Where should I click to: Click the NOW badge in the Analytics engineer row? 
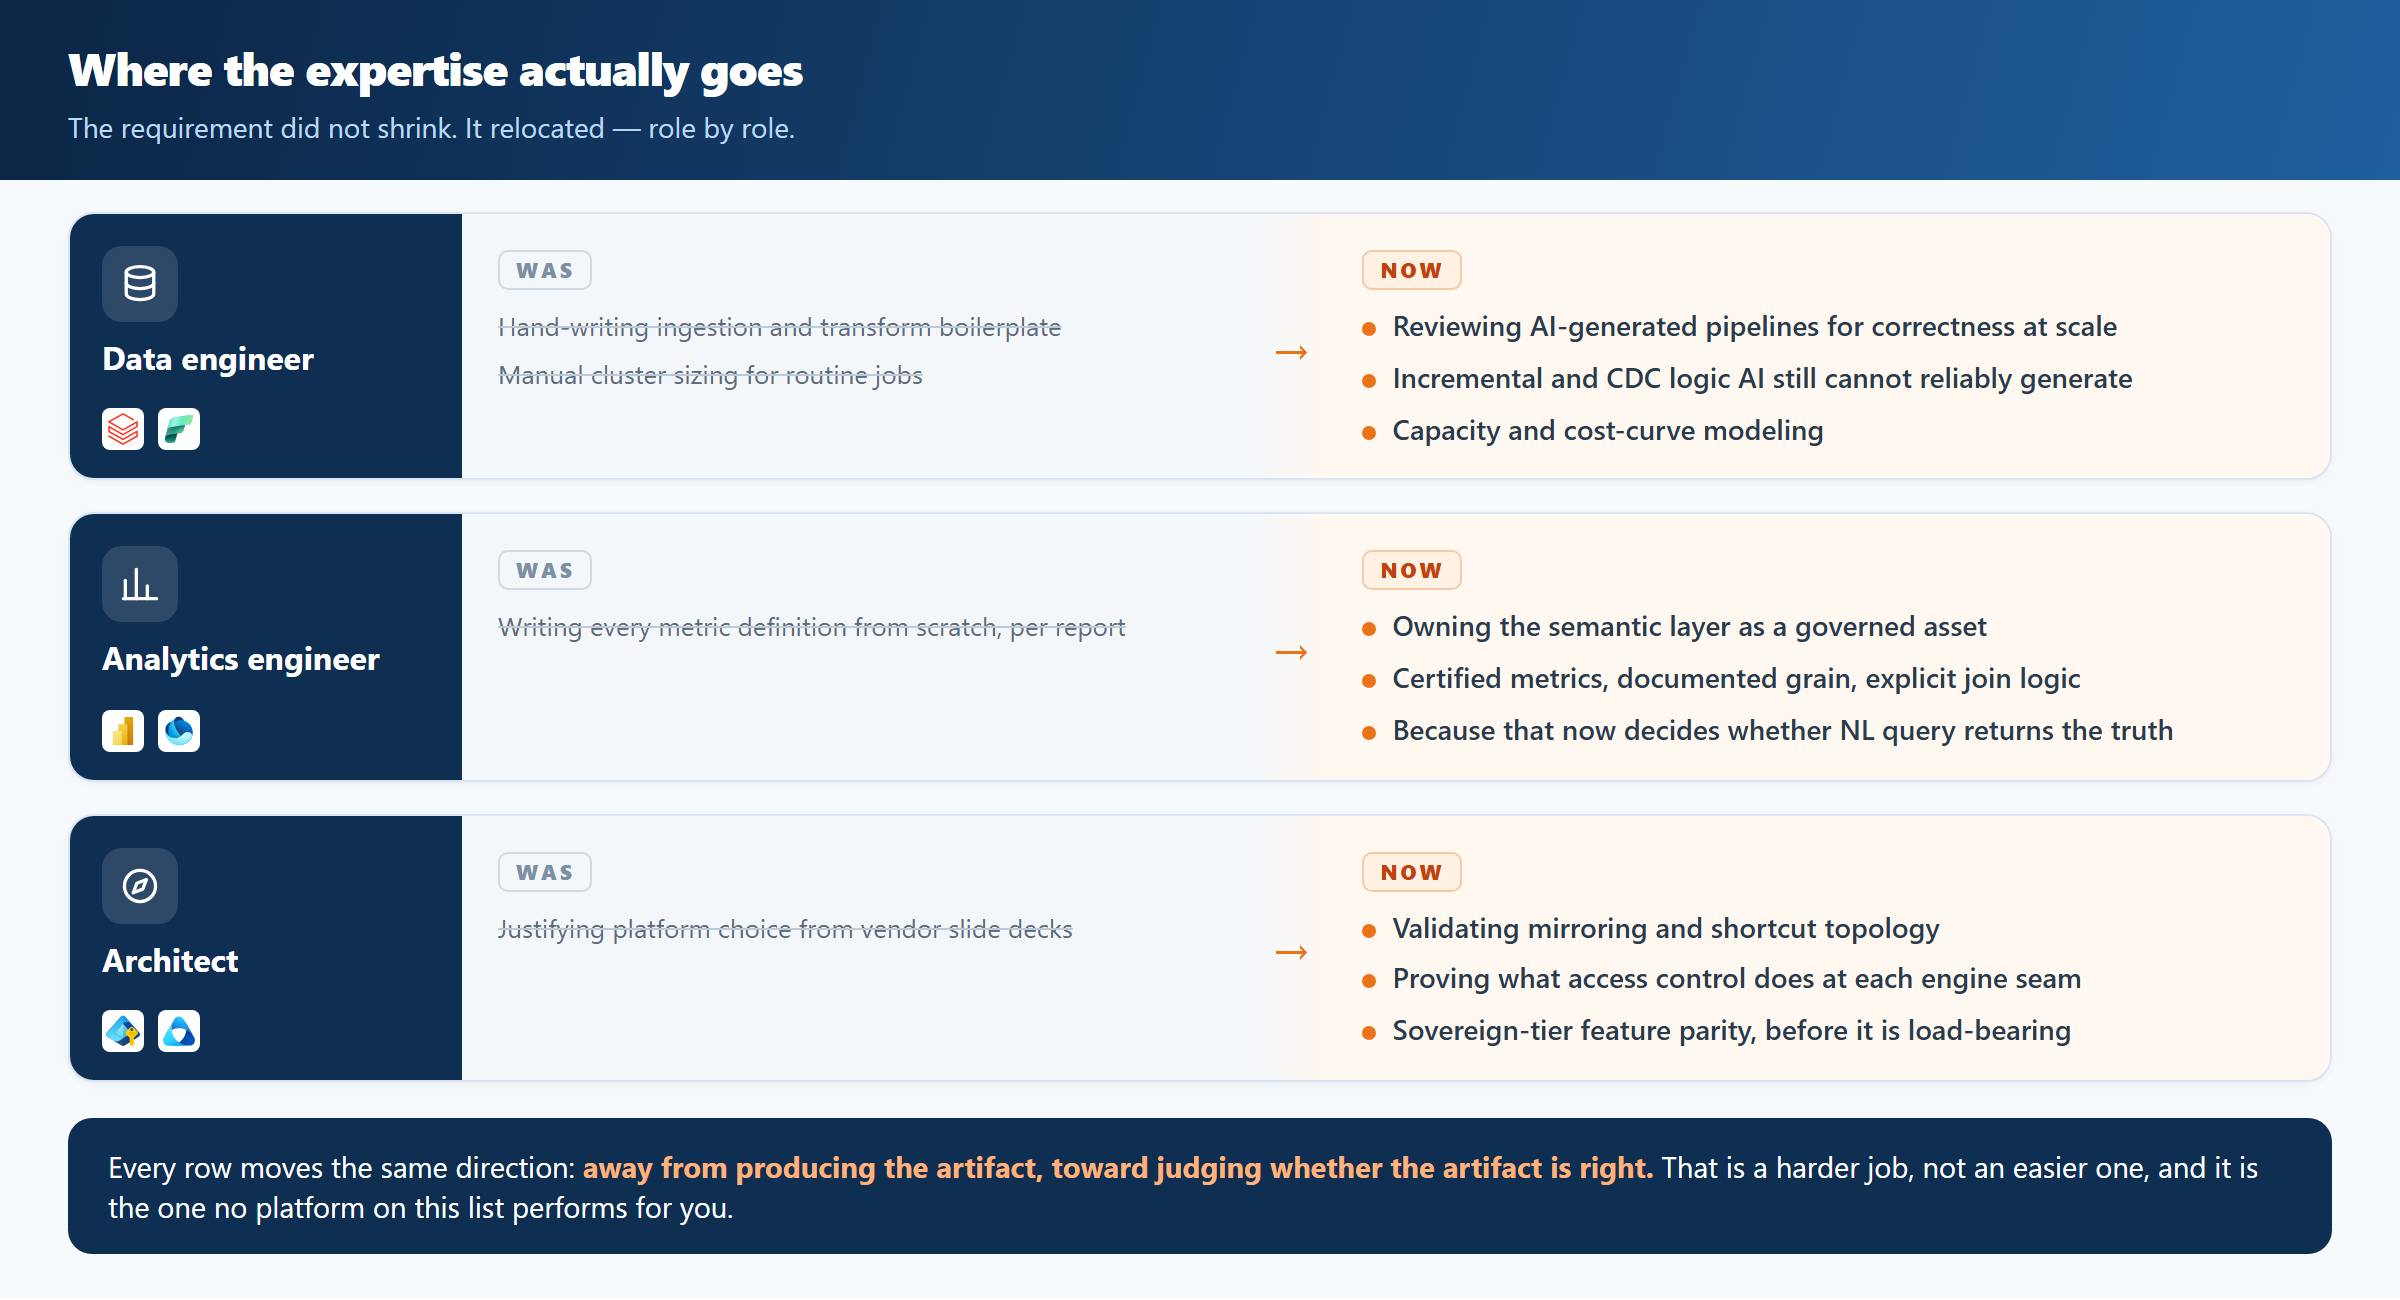point(1411,570)
